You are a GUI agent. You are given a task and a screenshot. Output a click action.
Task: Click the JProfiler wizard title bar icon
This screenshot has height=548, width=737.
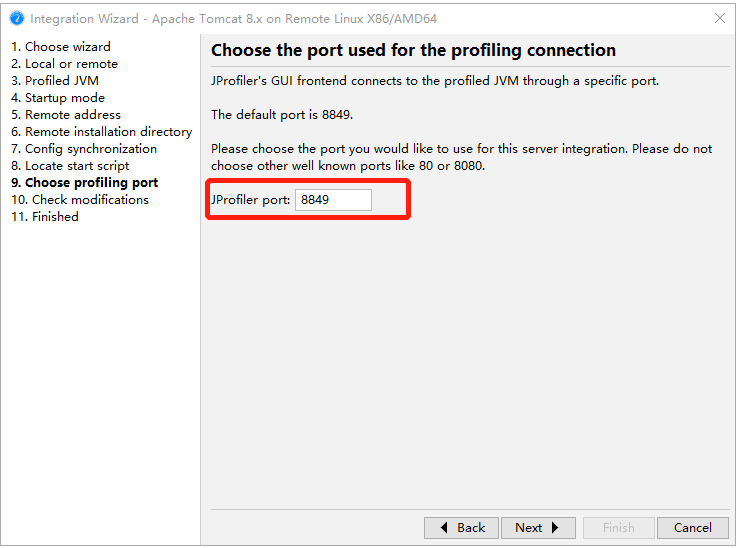[x=16, y=18]
